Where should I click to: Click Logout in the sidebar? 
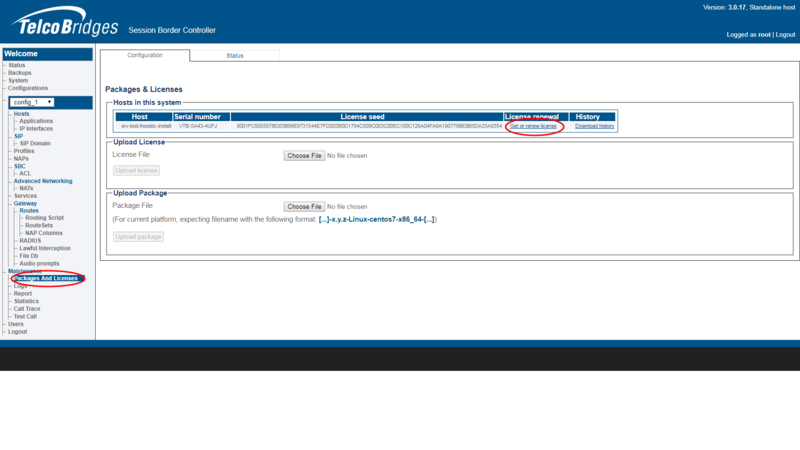[x=17, y=332]
